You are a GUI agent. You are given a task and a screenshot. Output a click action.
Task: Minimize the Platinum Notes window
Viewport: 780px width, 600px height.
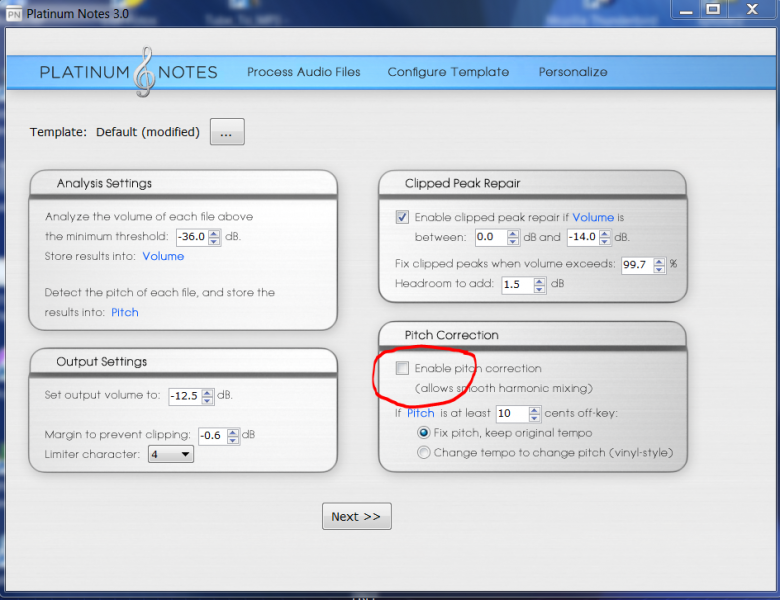(686, 10)
